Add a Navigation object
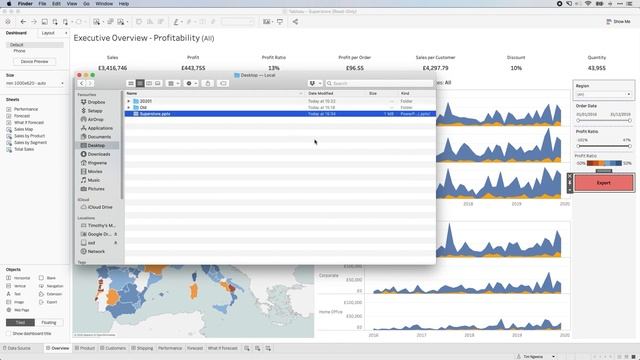The height and width of the screenshot is (360, 640). (51, 286)
